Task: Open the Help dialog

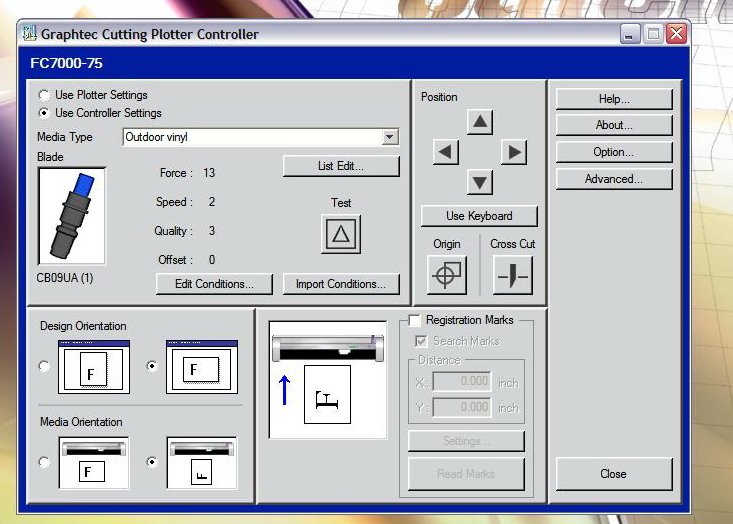Action: click(614, 99)
